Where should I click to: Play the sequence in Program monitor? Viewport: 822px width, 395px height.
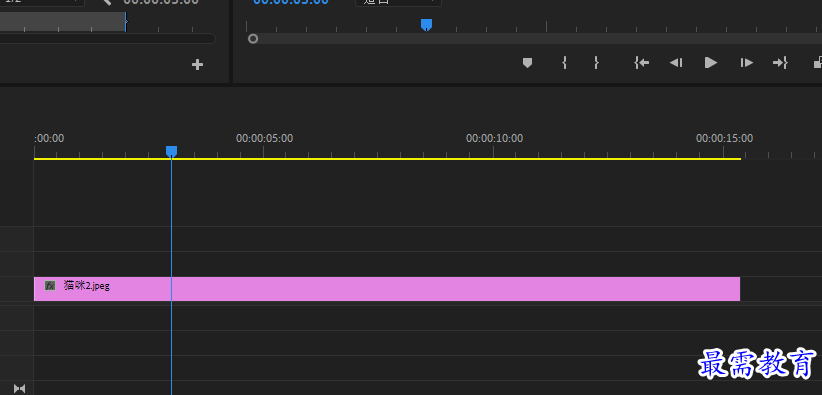(711, 63)
